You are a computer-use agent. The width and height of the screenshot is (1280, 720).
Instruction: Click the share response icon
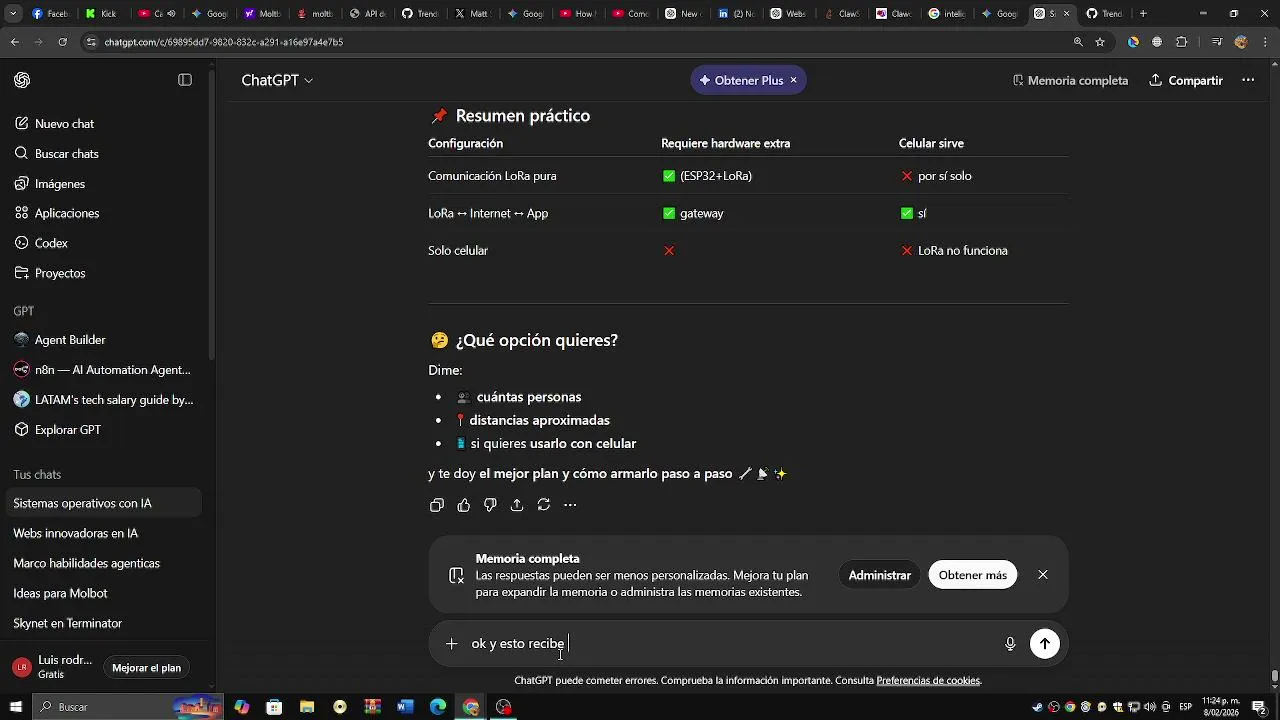click(x=517, y=505)
